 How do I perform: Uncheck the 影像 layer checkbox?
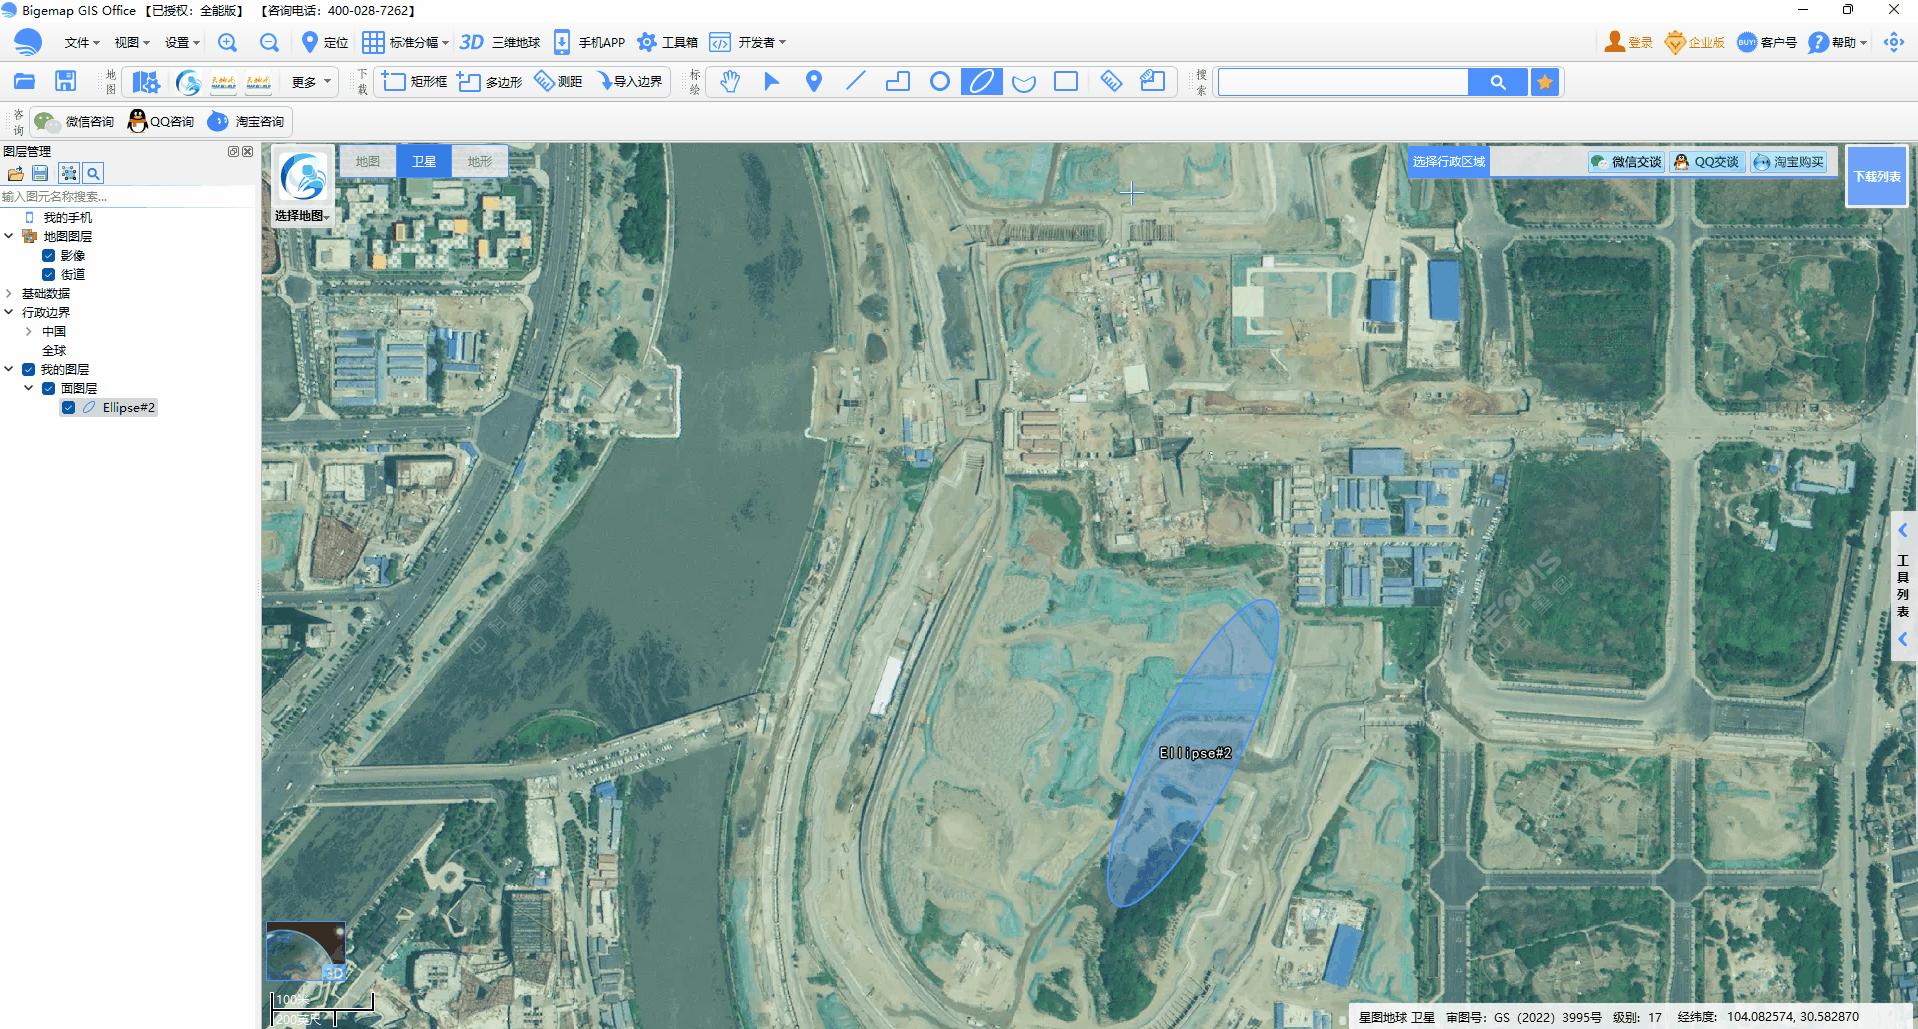point(48,256)
